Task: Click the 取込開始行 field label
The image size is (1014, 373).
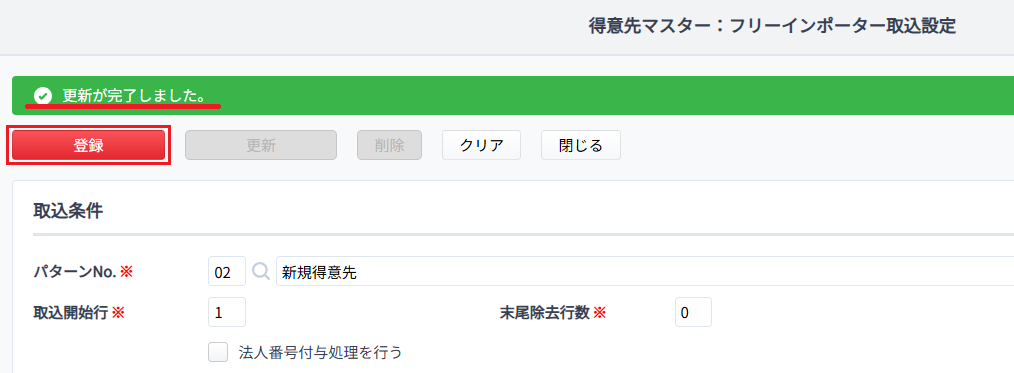Action: tap(71, 313)
